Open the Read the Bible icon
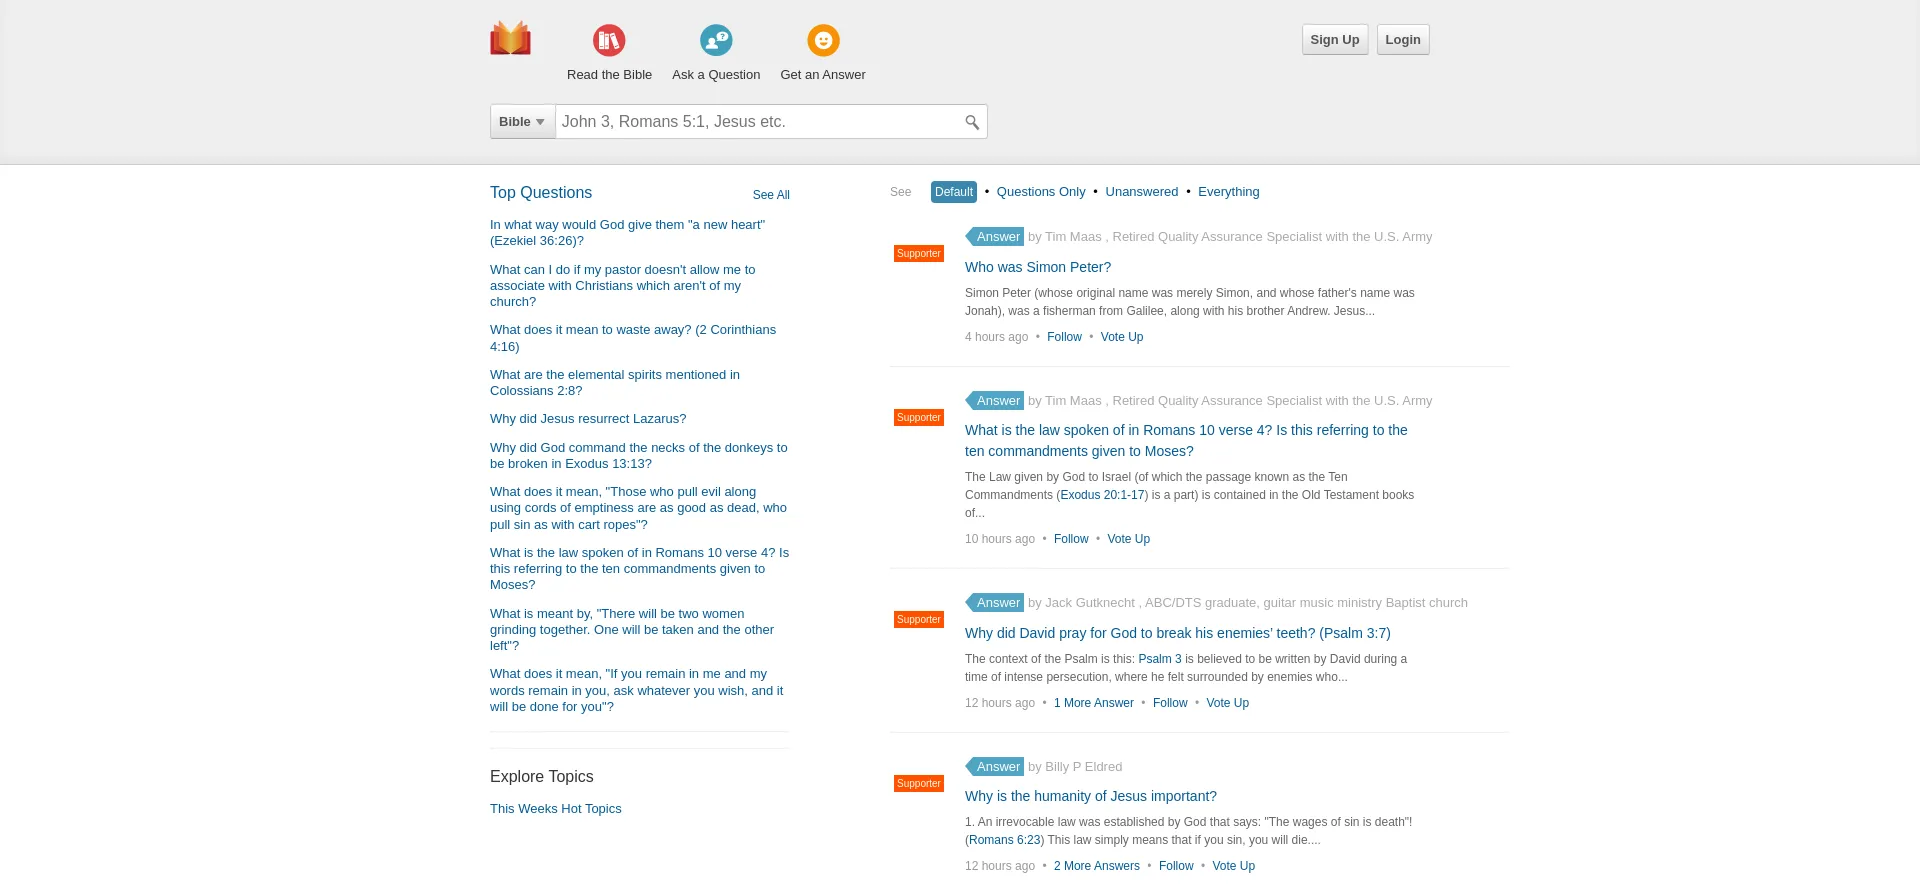 [x=609, y=40]
